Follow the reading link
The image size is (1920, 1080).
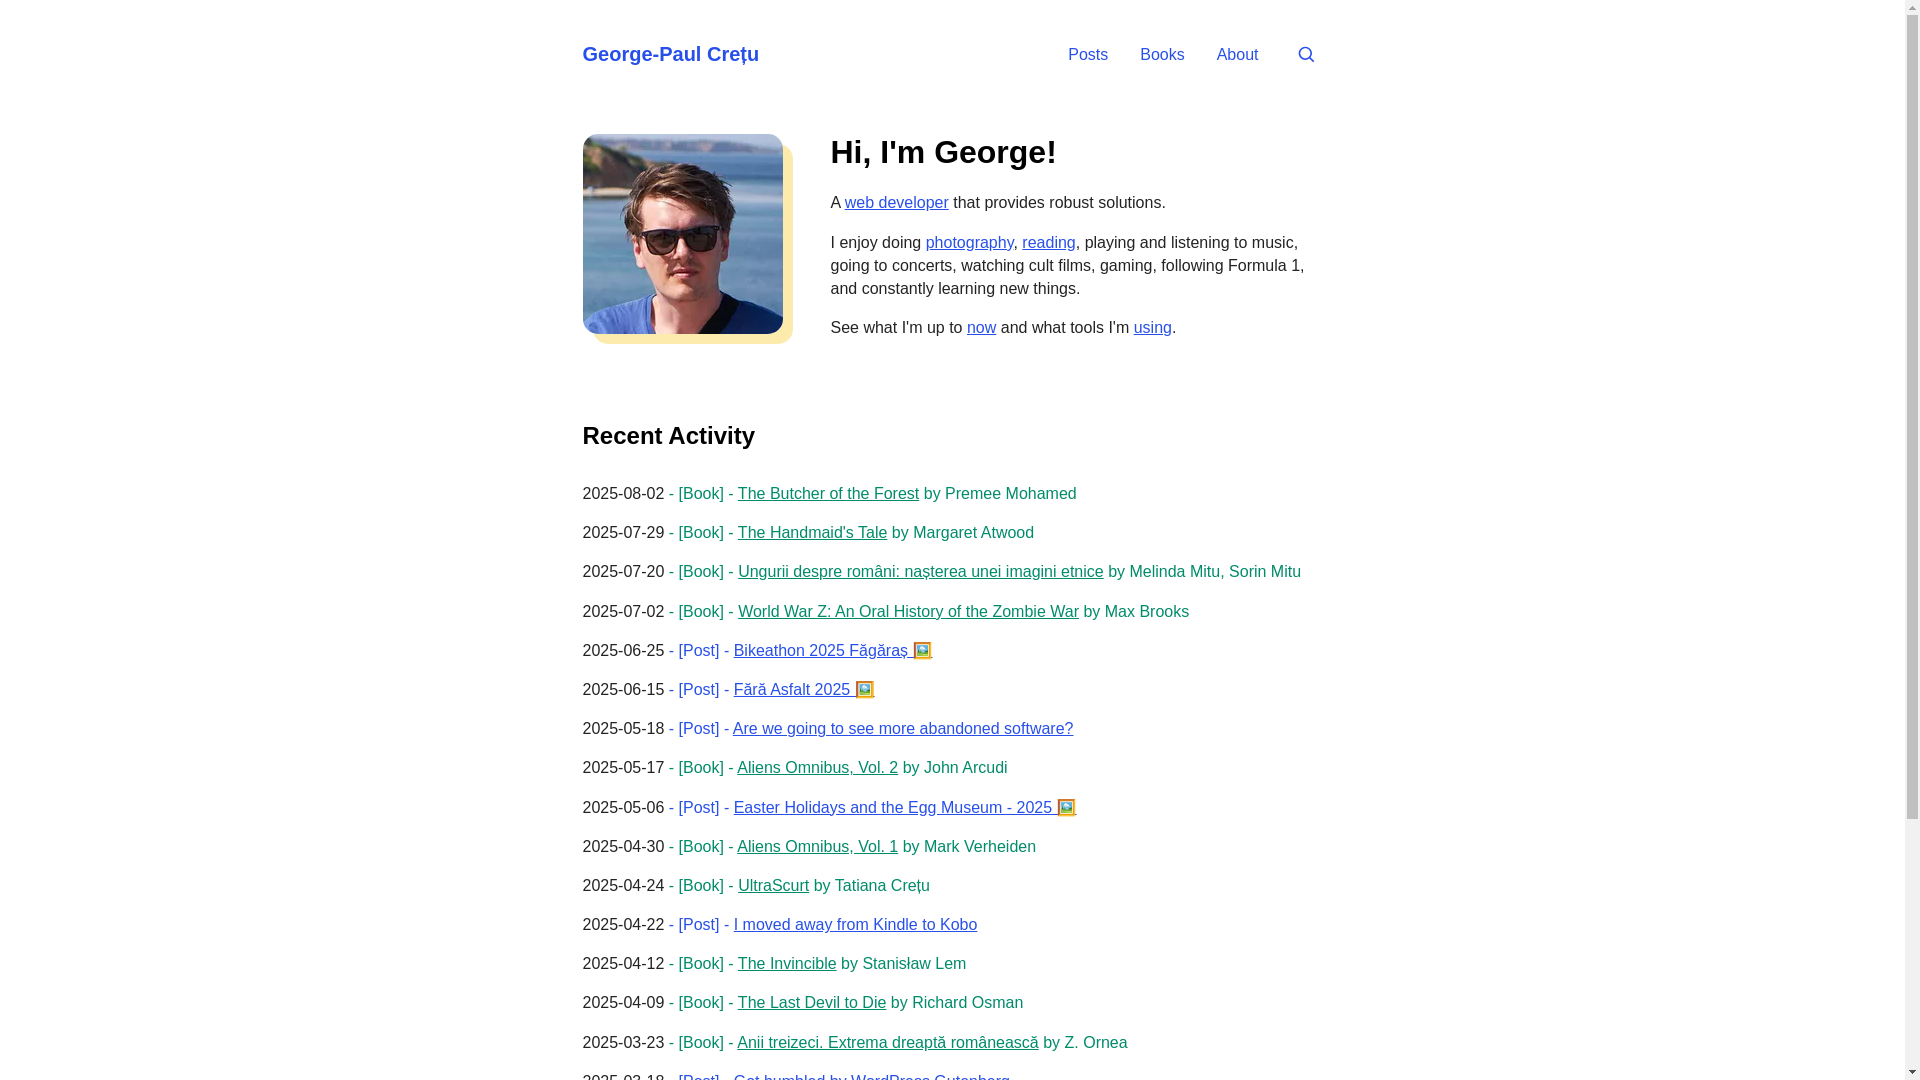point(1048,243)
